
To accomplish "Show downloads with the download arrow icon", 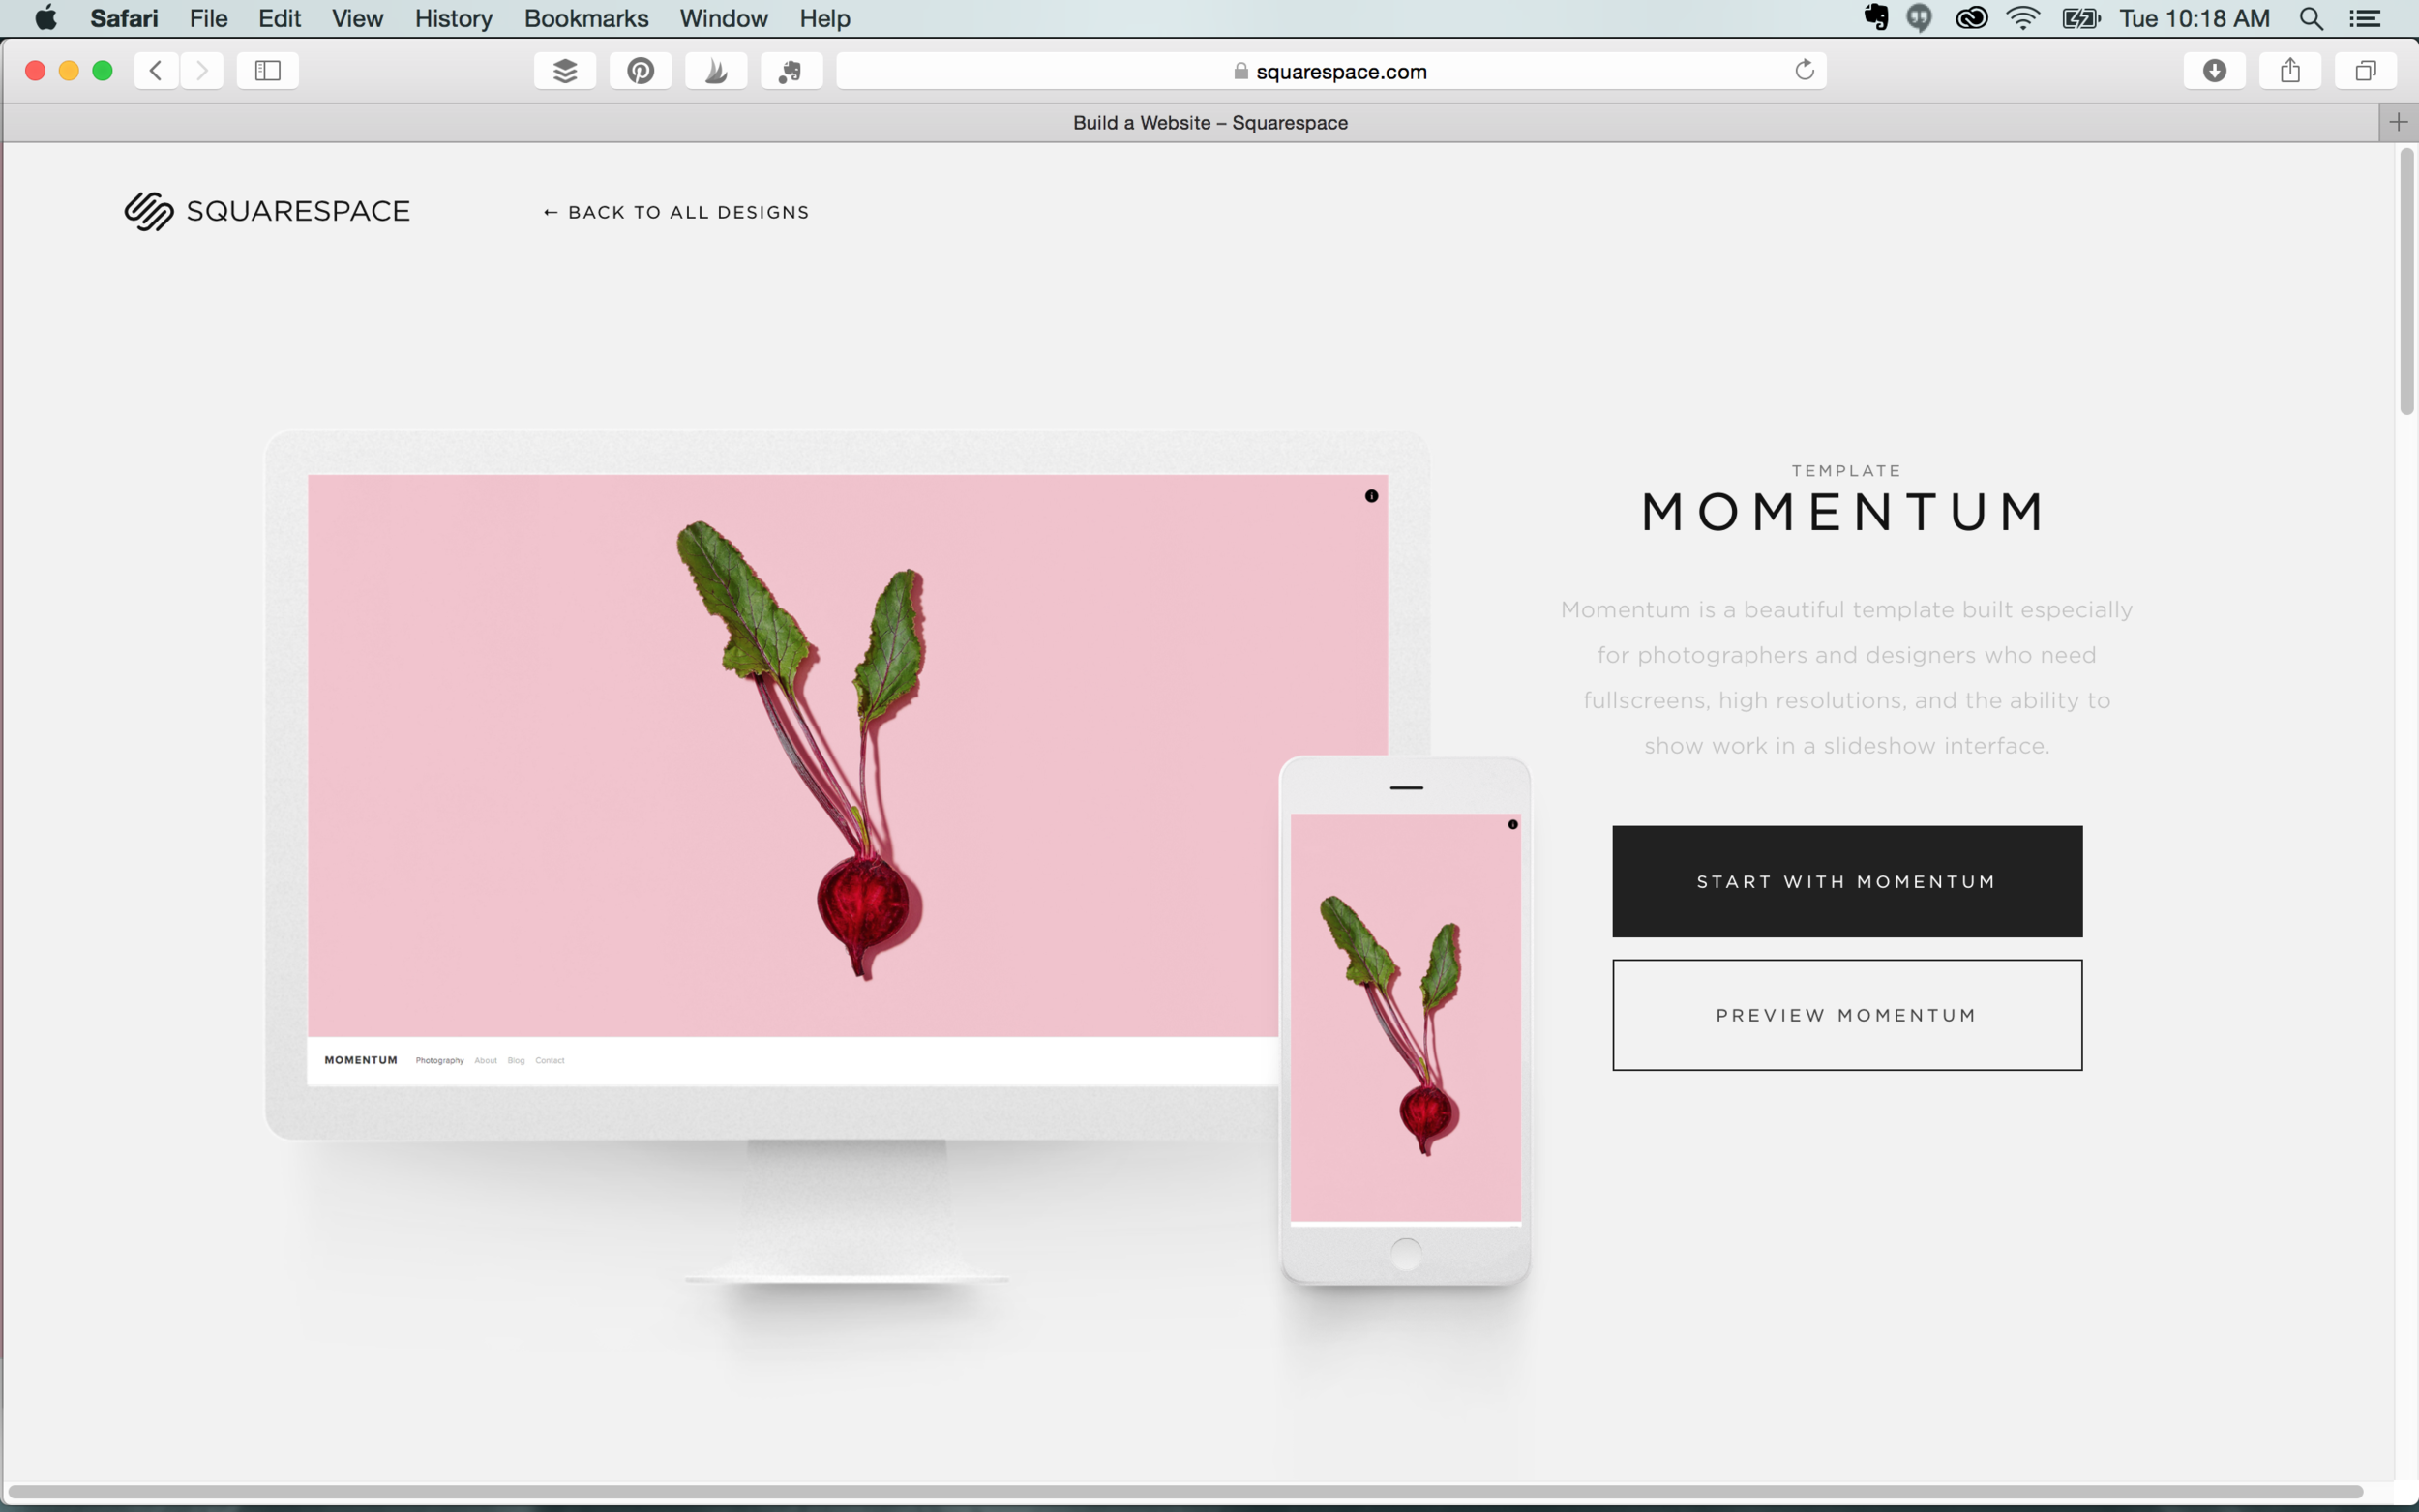I will tap(2215, 70).
